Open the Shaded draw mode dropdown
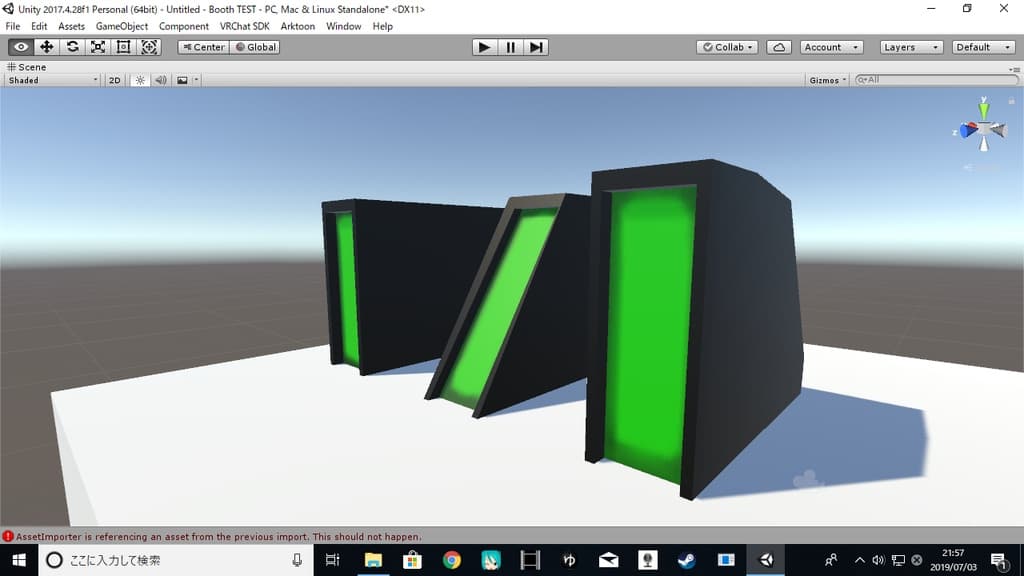 coord(53,80)
